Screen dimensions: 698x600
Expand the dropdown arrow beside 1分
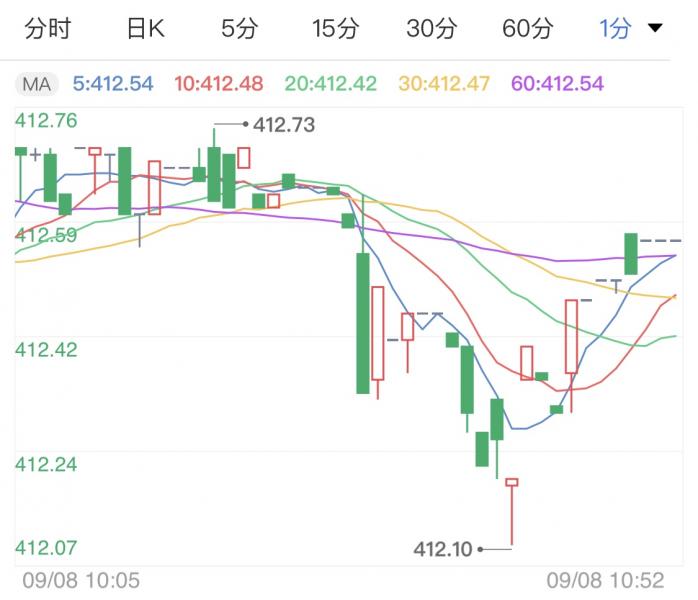[656, 29]
